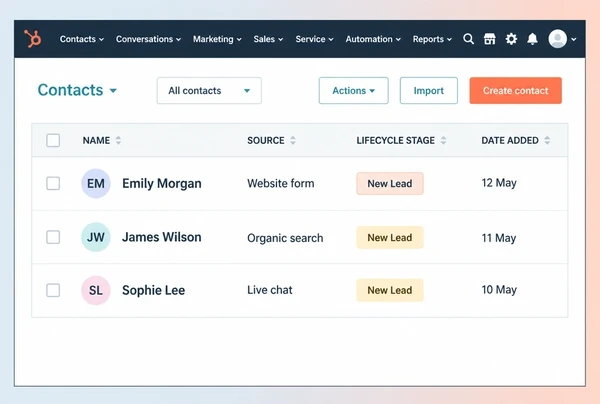Click the 10 May date cell
600x404 pixels.
click(x=499, y=290)
